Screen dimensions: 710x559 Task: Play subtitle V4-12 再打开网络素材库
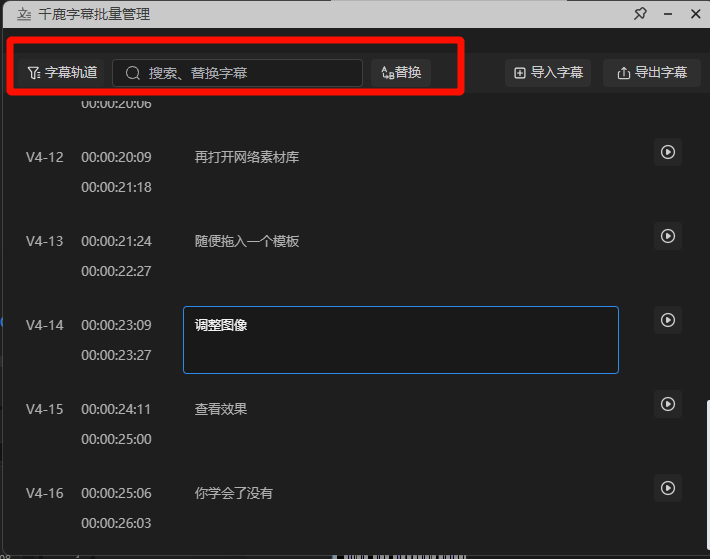[668, 152]
